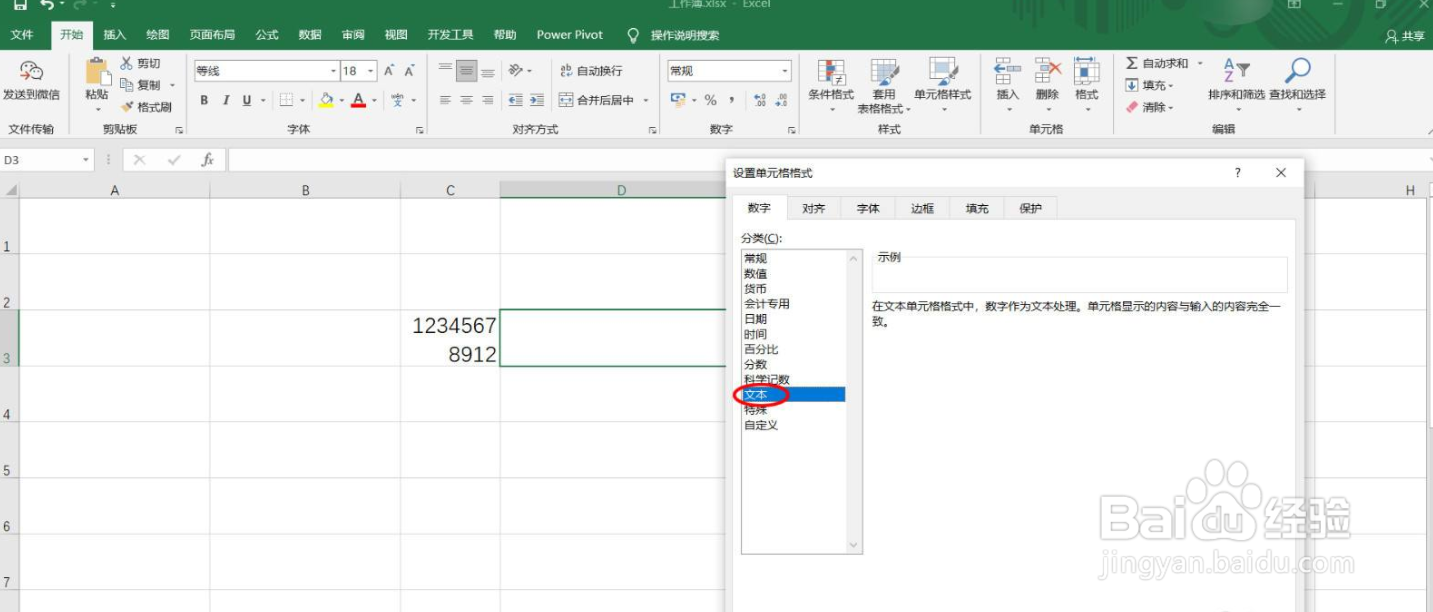Select the 自动求和 (AutoSum) icon

(1132, 62)
